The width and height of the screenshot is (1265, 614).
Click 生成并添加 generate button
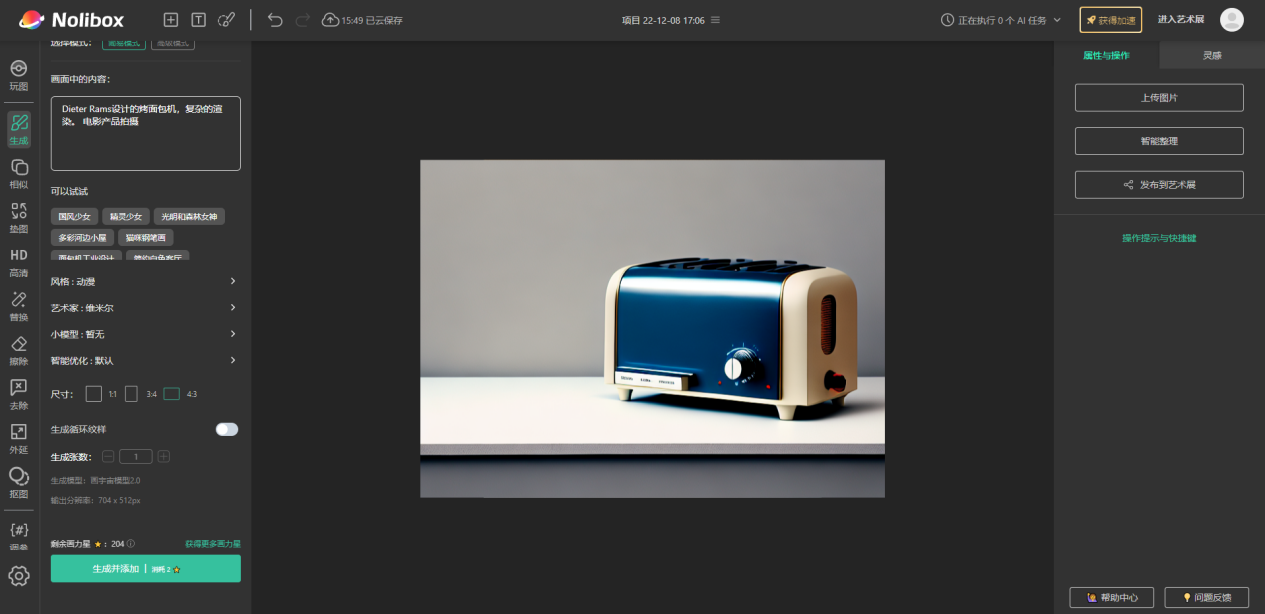[x=146, y=568]
